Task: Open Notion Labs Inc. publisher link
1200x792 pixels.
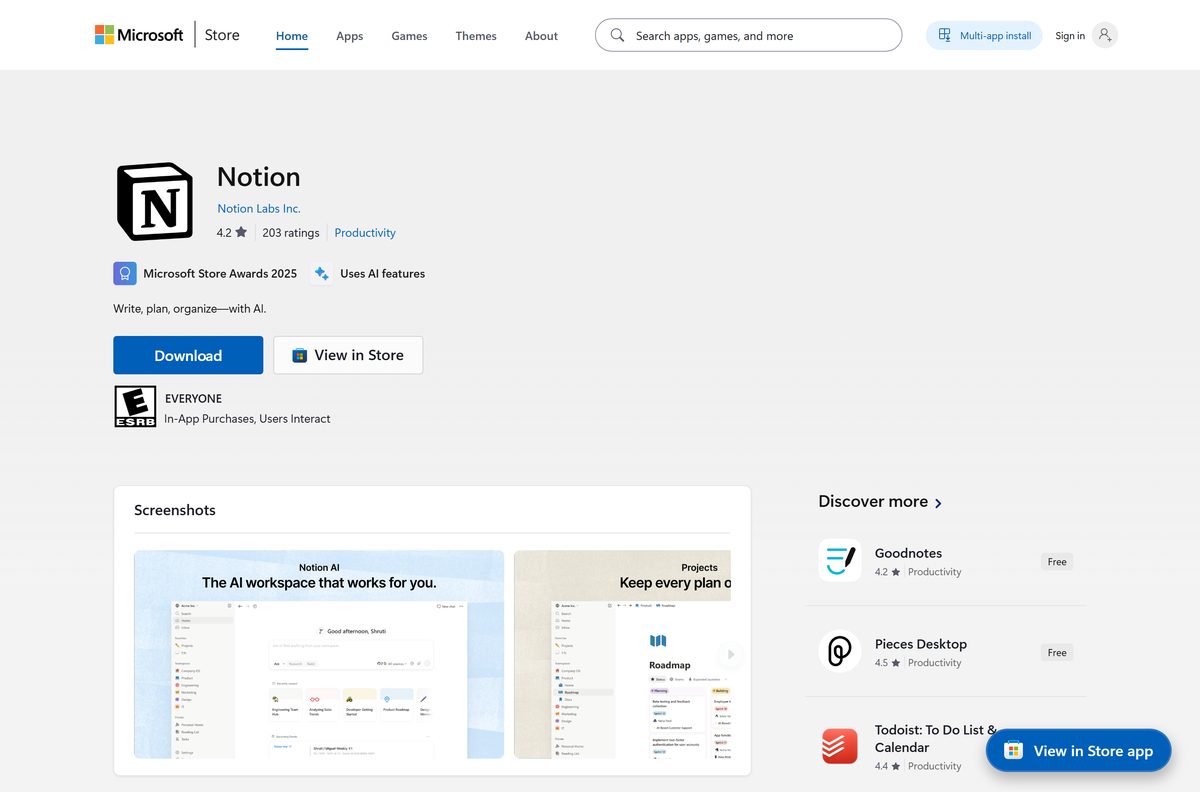Action: (259, 209)
